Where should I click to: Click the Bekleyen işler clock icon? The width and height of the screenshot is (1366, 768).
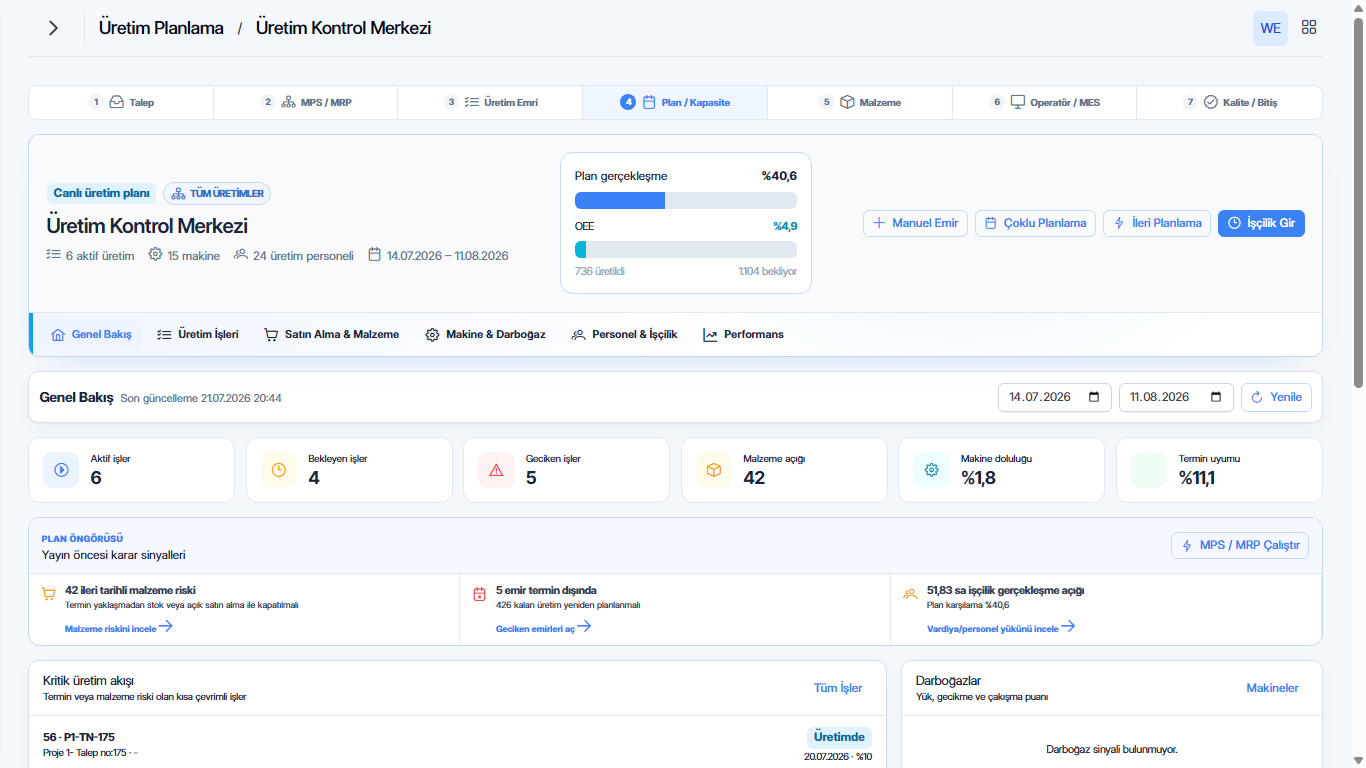(x=278, y=470)
